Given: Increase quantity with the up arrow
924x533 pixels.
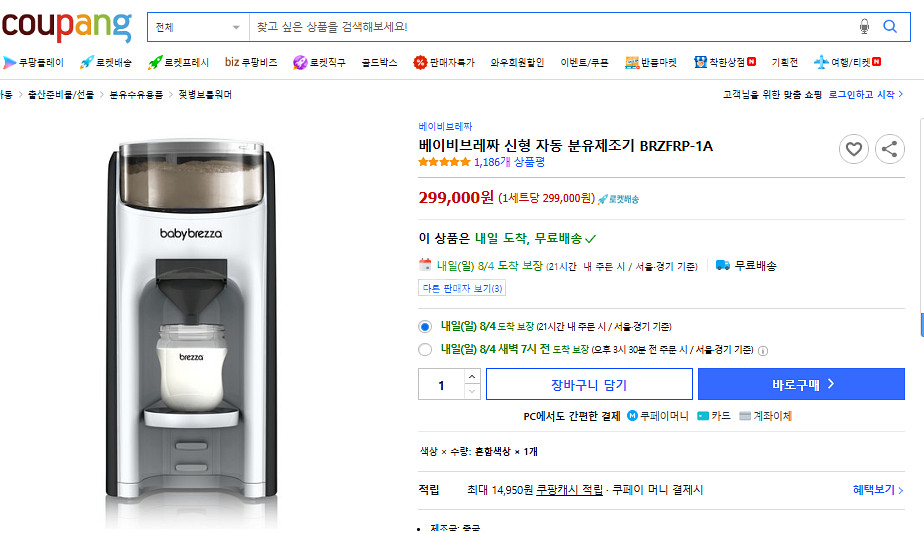Looking at the screenshot, I should (x=473, y=377).
